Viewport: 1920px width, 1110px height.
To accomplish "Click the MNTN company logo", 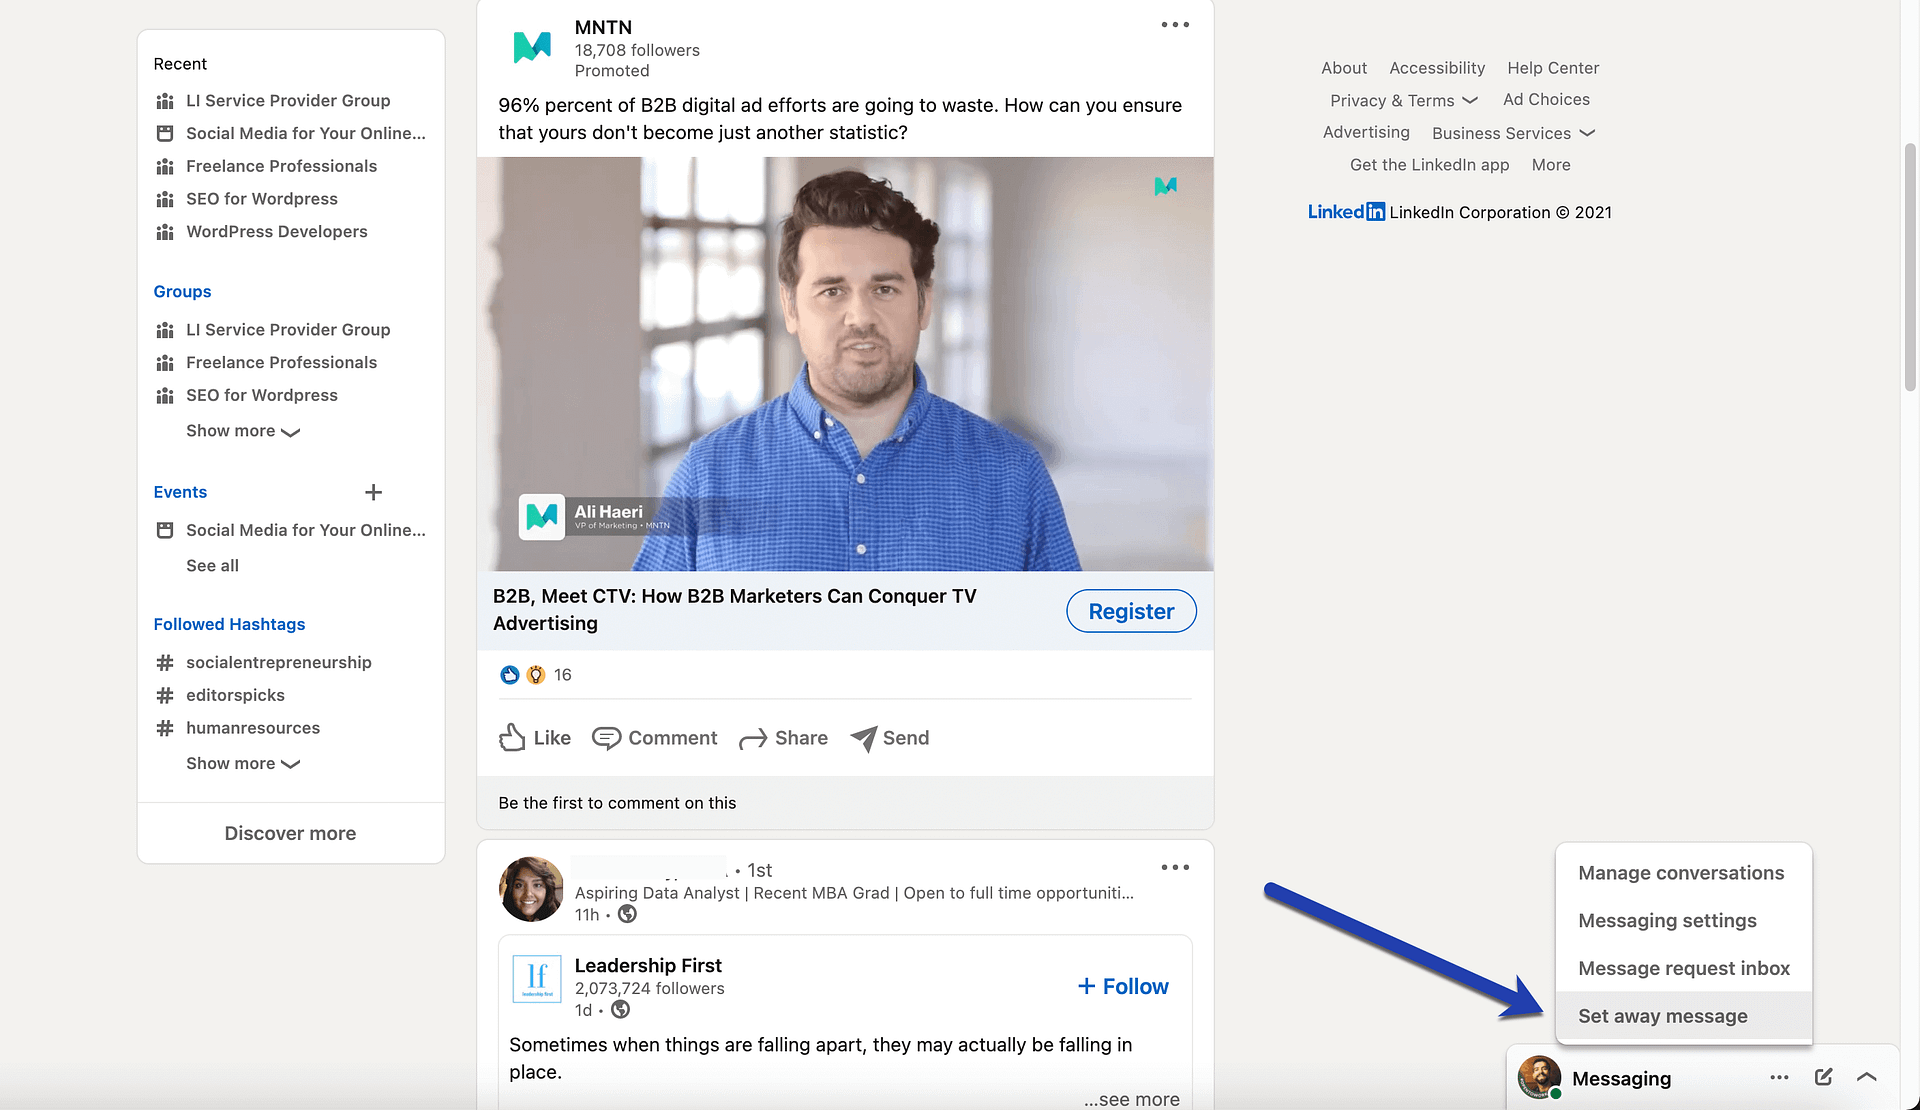I will tap(532, 47).
